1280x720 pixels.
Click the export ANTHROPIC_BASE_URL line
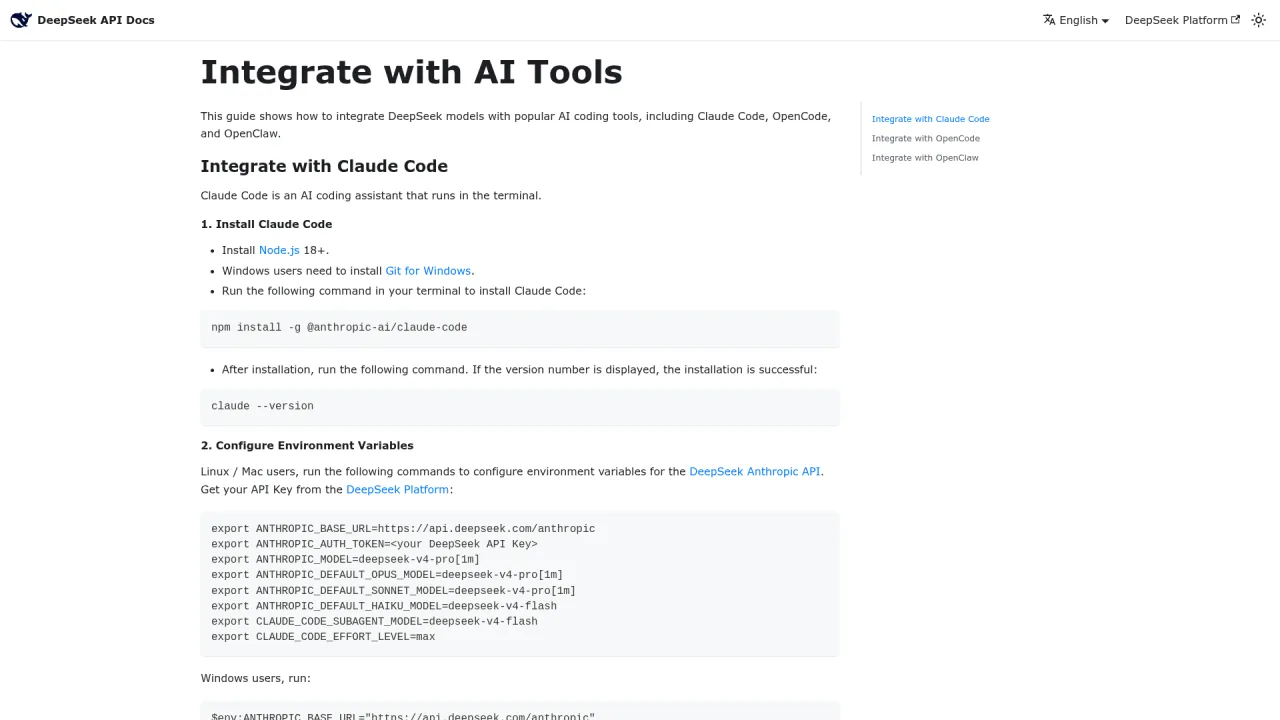[x=403, y=529]
